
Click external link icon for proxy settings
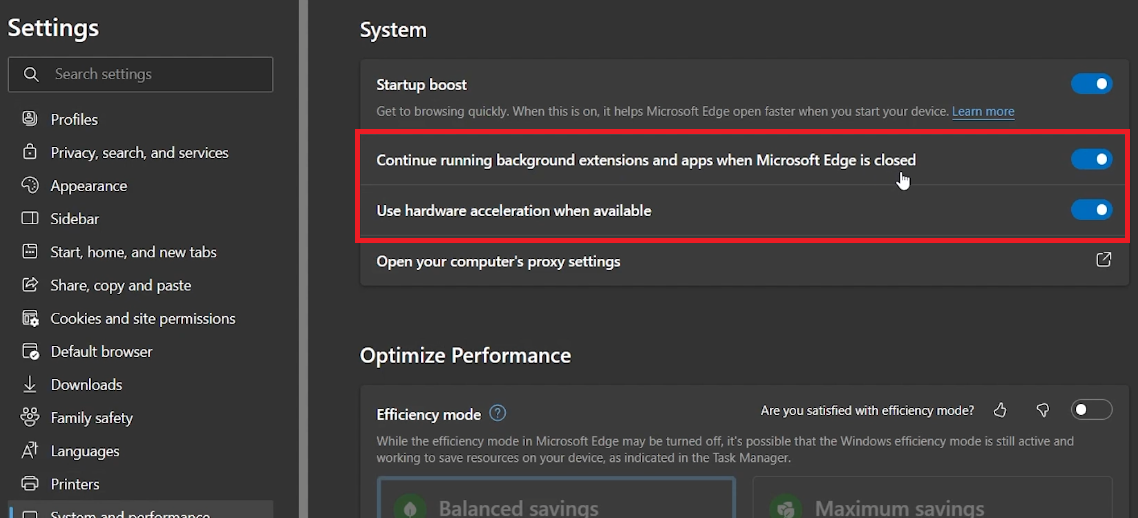[x=1104, y=260]
